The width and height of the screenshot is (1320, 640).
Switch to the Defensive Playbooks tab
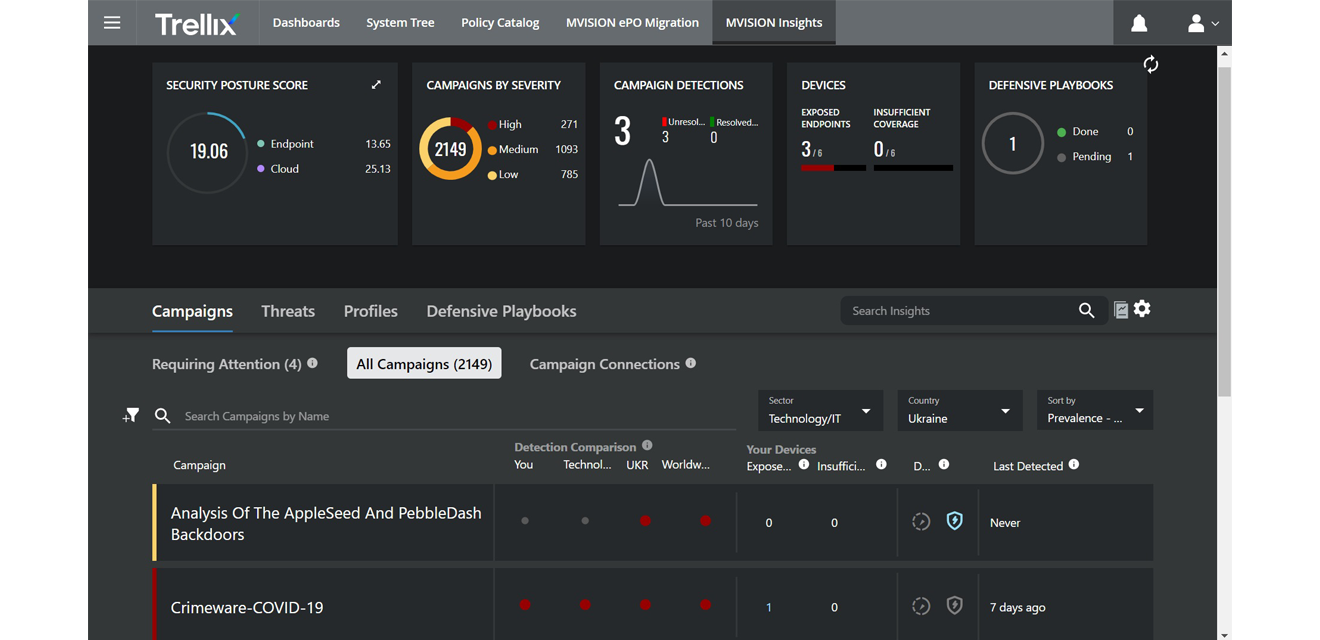tap(501, 311)
